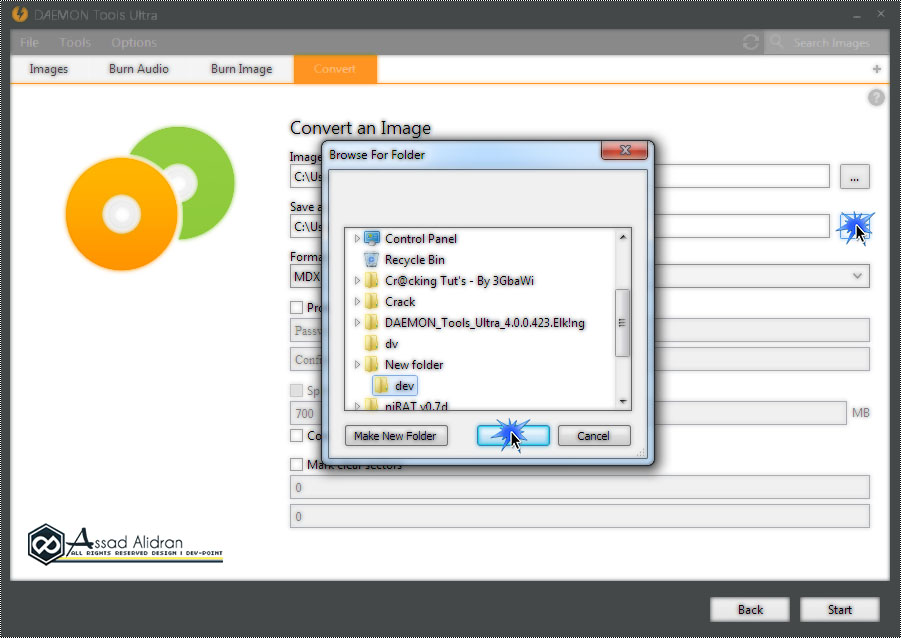This screenshot has width=901, height=638.
Task: Click the Confirm password input field
Action: point(580,359)
